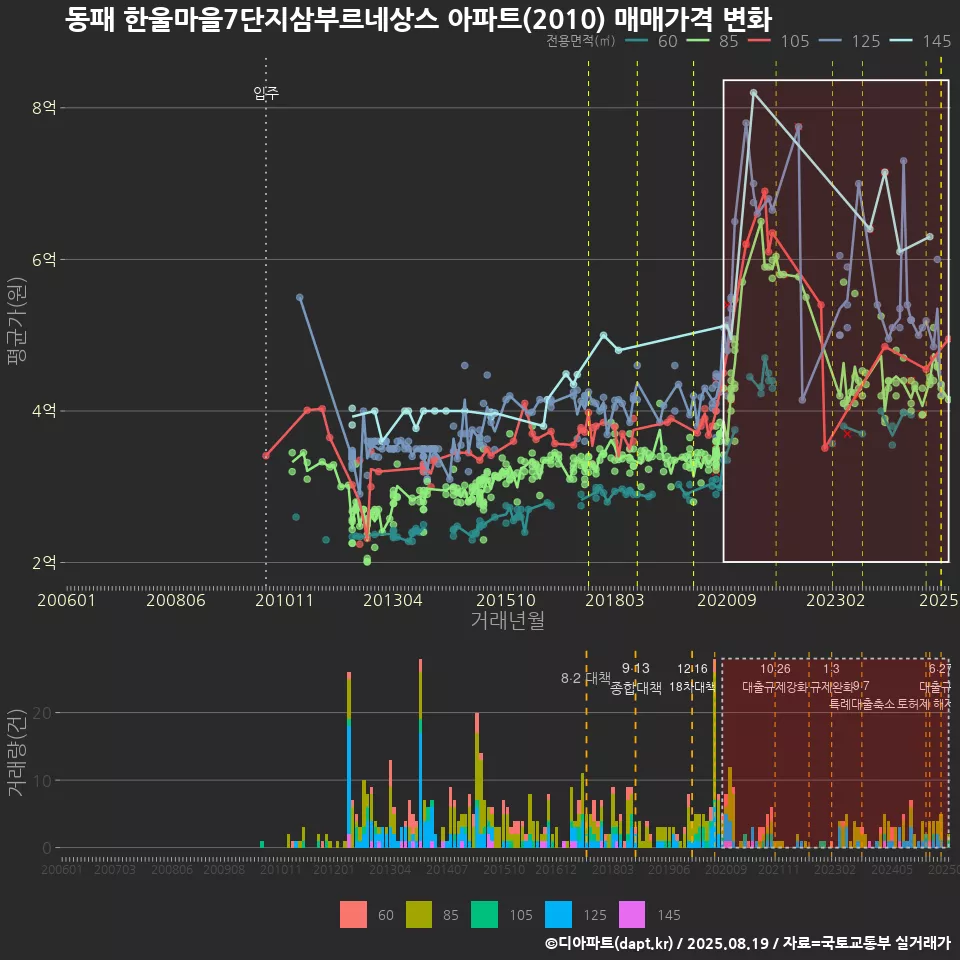The image size is (960, 960).
Task: Click the 202405 label on volume chart
Action: pos(891,870)
